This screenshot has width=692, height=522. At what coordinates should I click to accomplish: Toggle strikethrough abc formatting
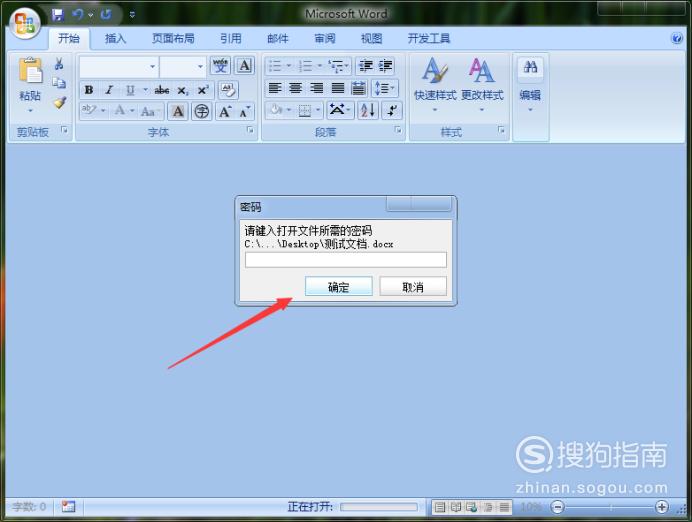162,90
